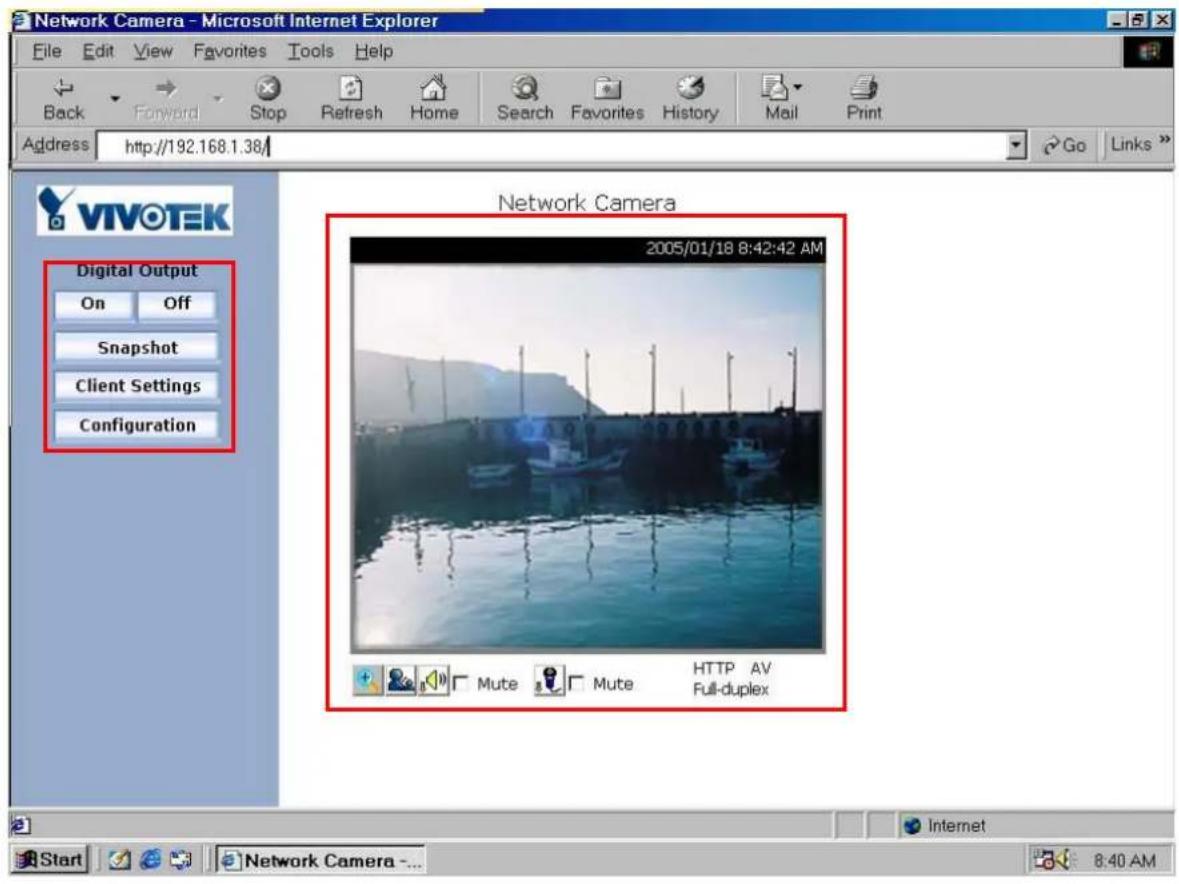The image size is (1179, 884).
Task: Click the Go button
Action: 1064,145
